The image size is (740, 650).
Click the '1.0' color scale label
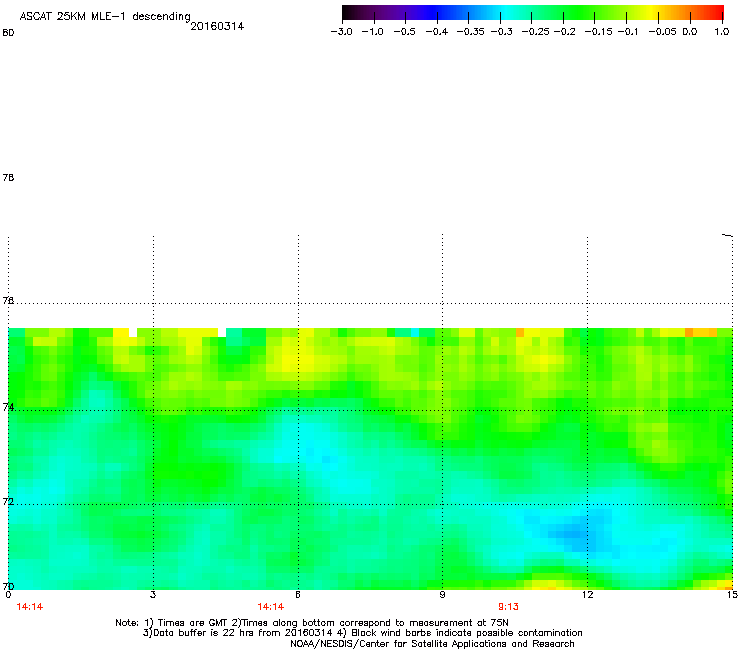click(722, 32)
